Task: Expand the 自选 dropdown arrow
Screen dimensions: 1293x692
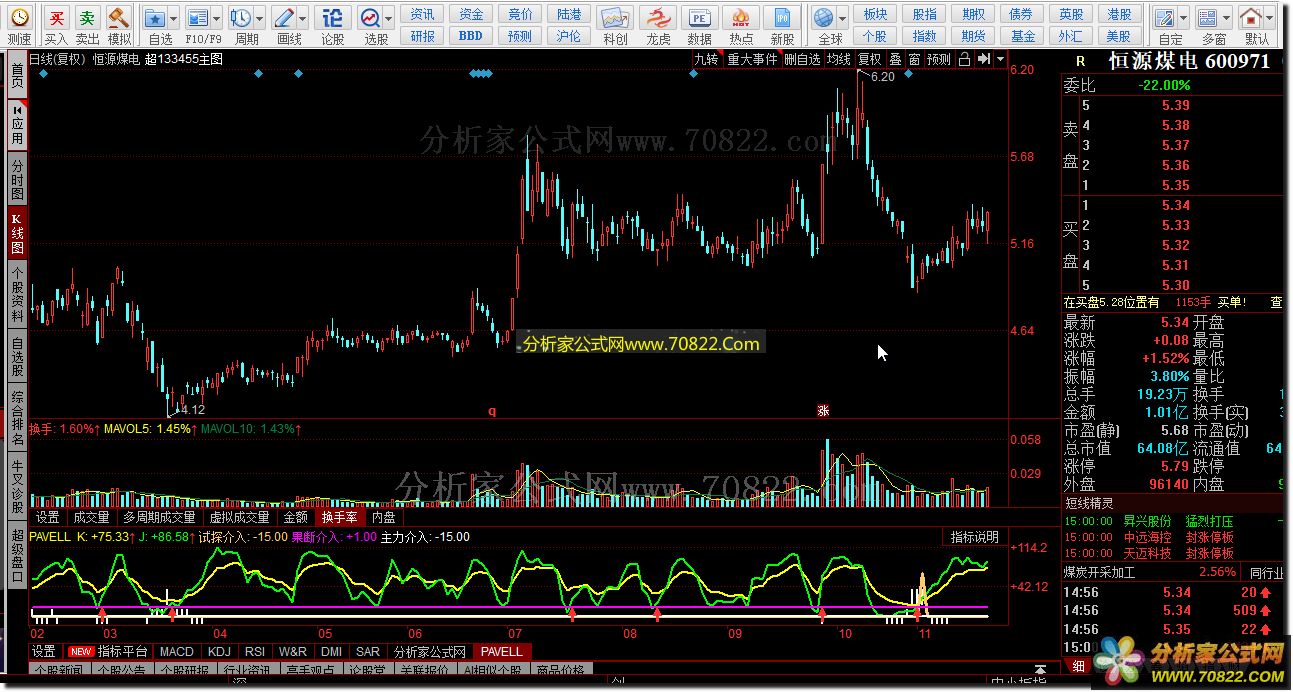Action: pos(174,18)
